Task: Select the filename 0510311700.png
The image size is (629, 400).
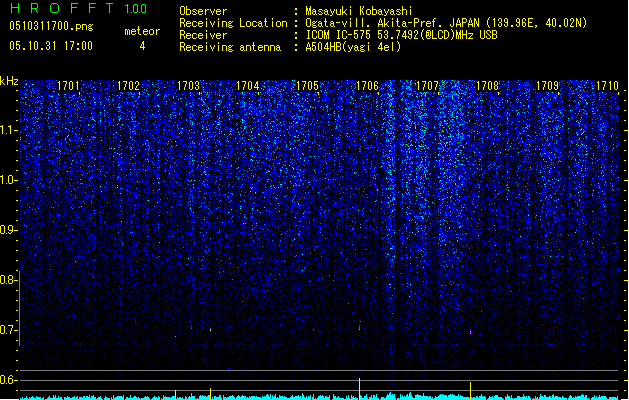Action: coord(51,26)
